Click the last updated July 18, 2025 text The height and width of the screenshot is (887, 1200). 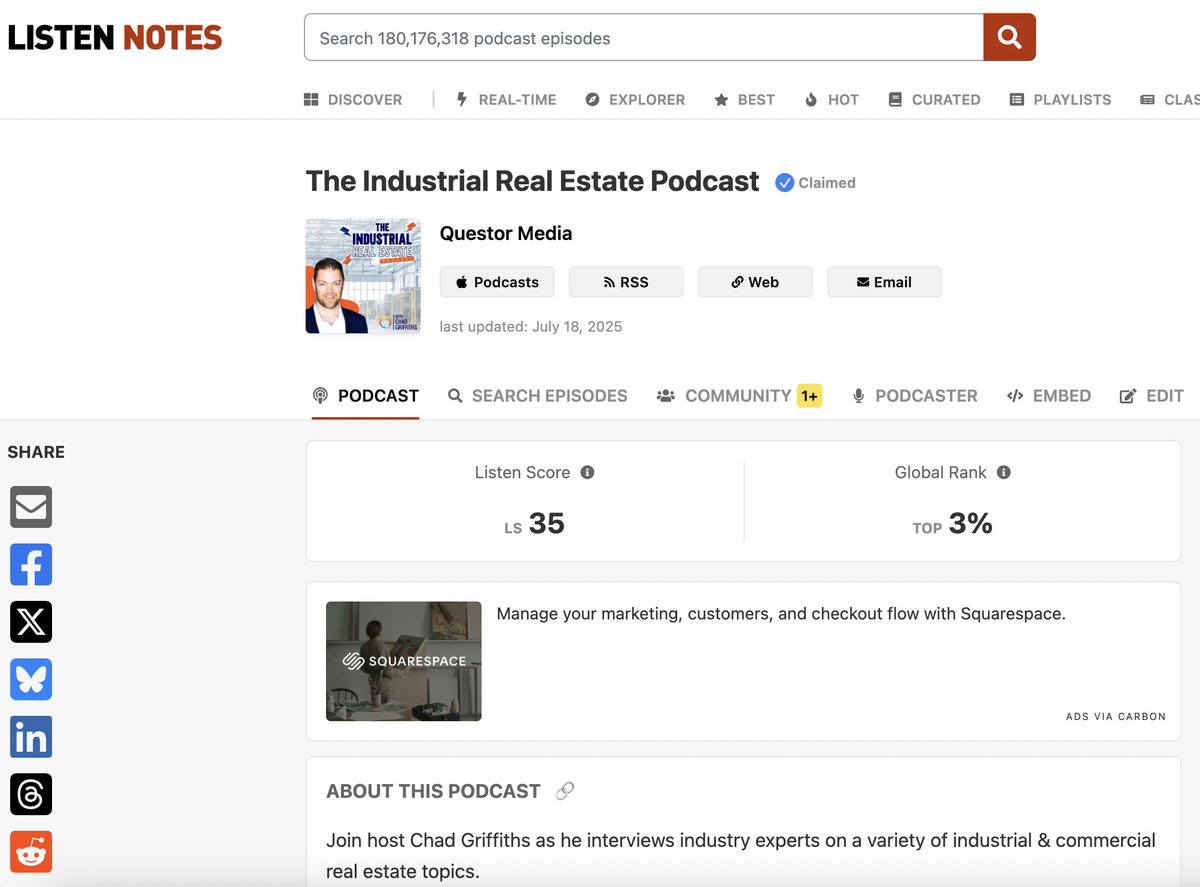coord(531,327)
